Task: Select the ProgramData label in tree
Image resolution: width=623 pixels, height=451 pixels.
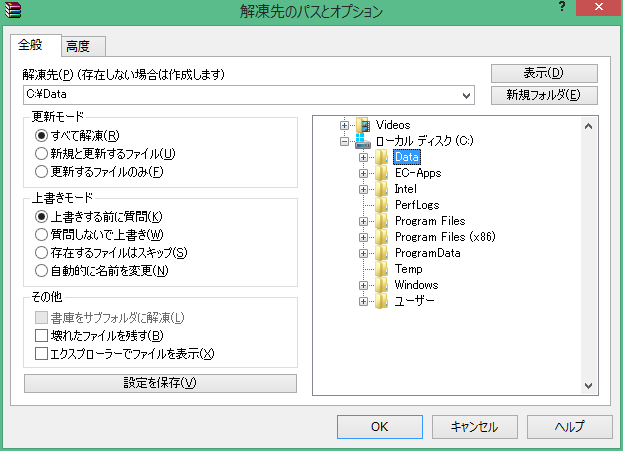Action: [428, 253]
